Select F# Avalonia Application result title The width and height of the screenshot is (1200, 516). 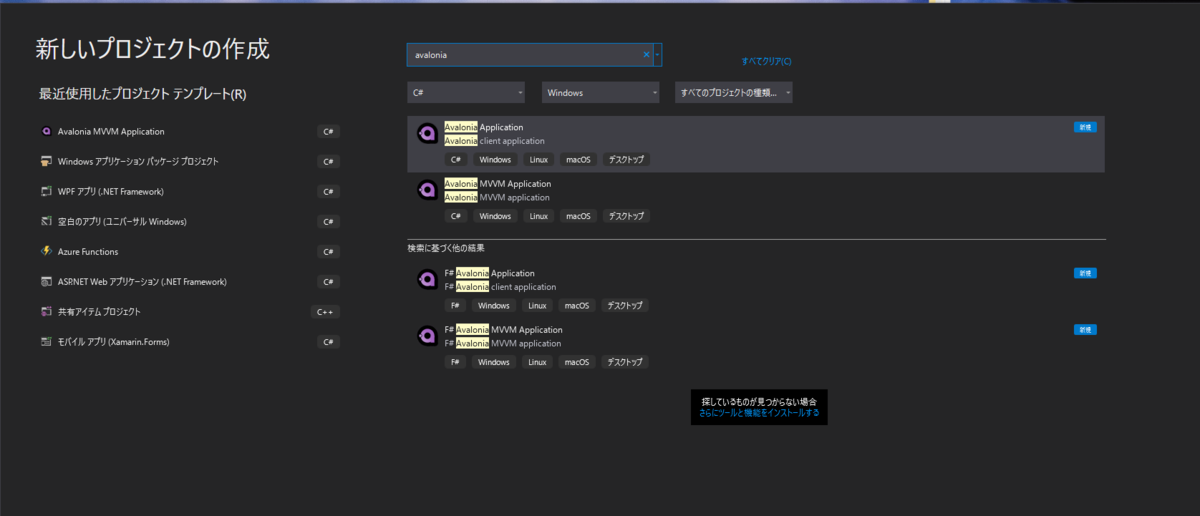(x=490, y=273)
